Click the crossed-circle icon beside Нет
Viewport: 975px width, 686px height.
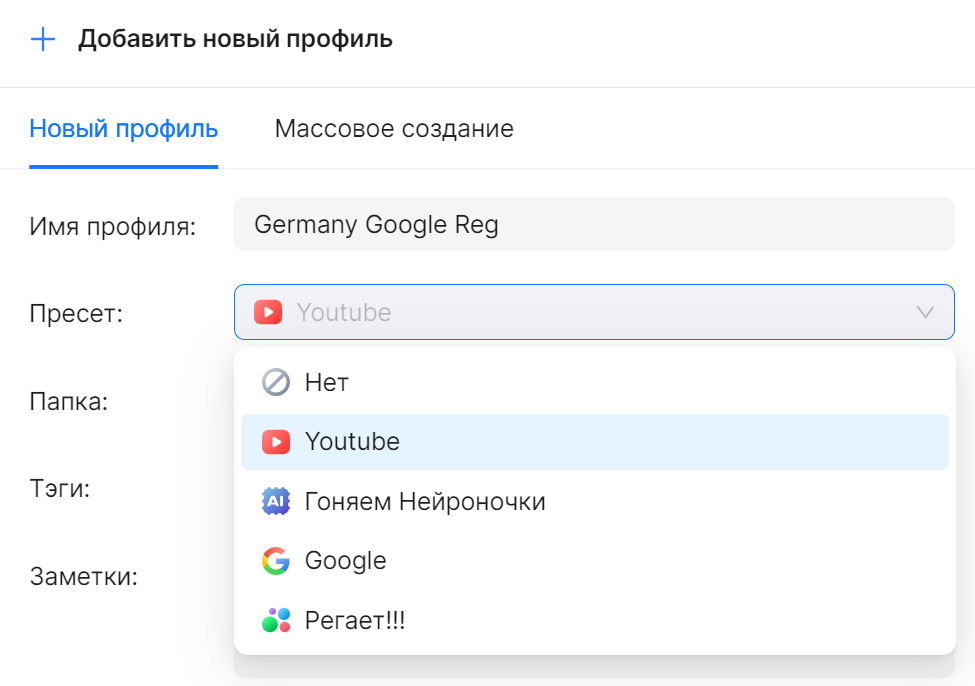(275, 382)
